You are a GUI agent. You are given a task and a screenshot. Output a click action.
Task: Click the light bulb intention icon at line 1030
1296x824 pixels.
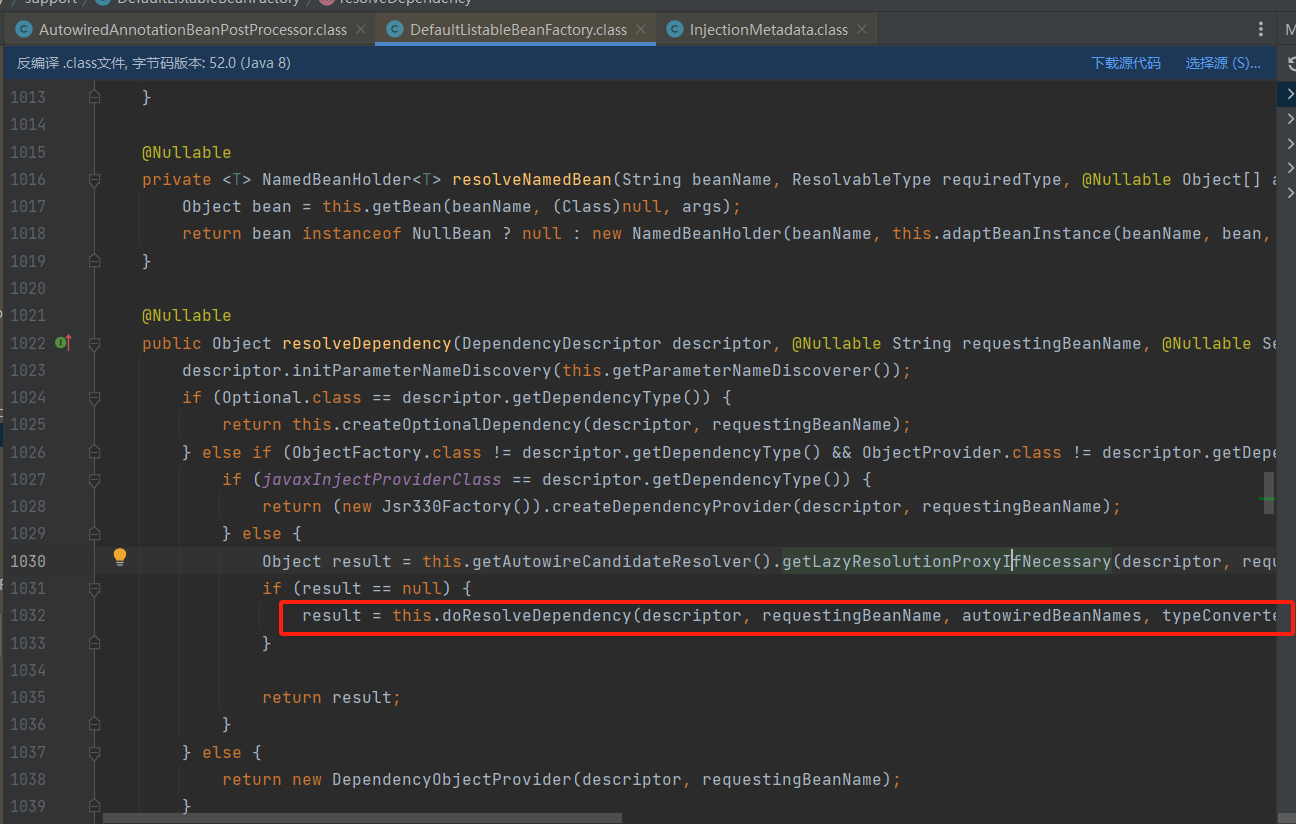tap(120, 557)
